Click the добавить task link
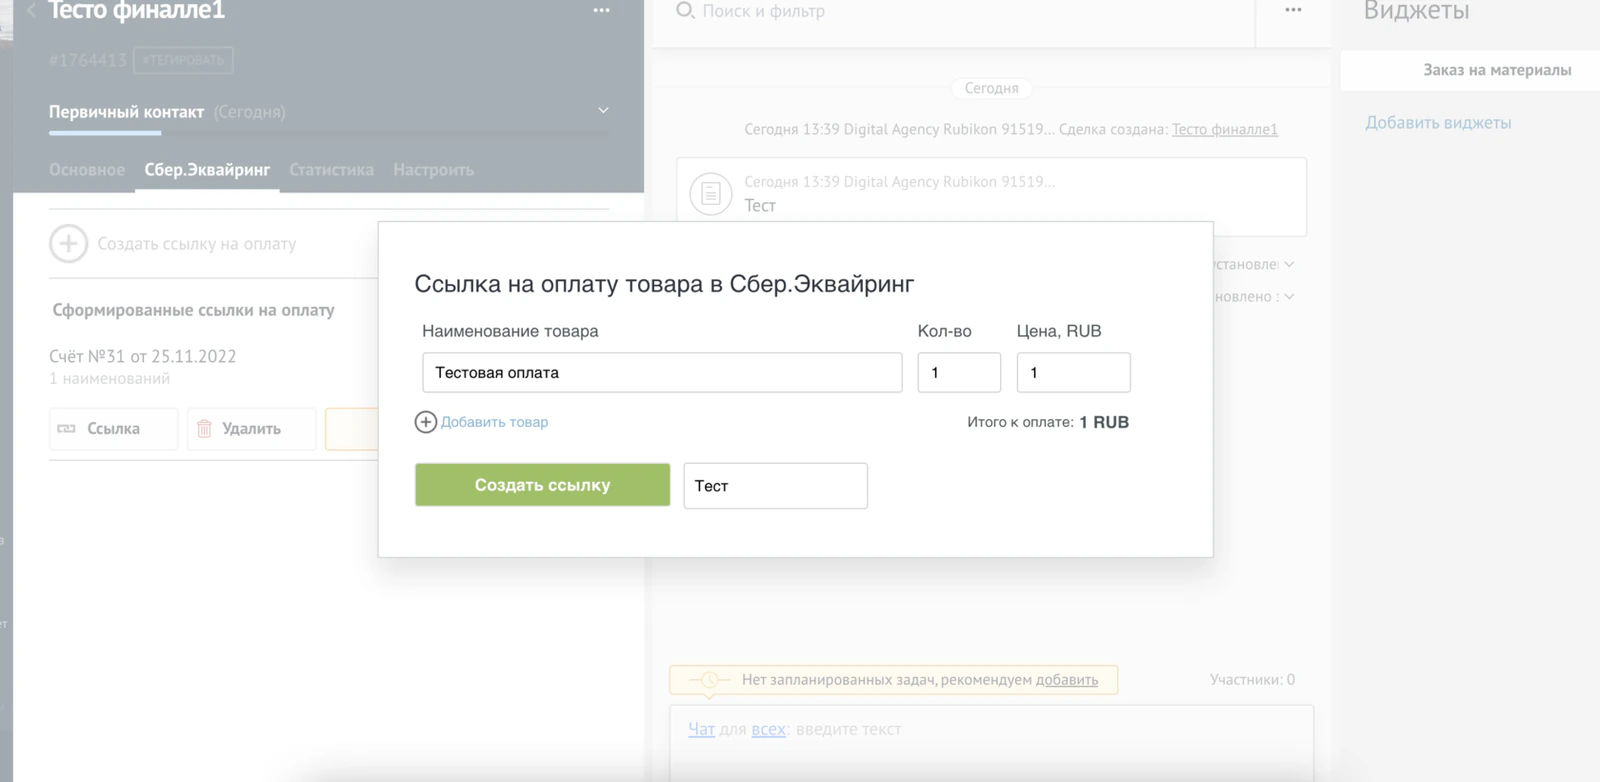 coord(1066,680)
